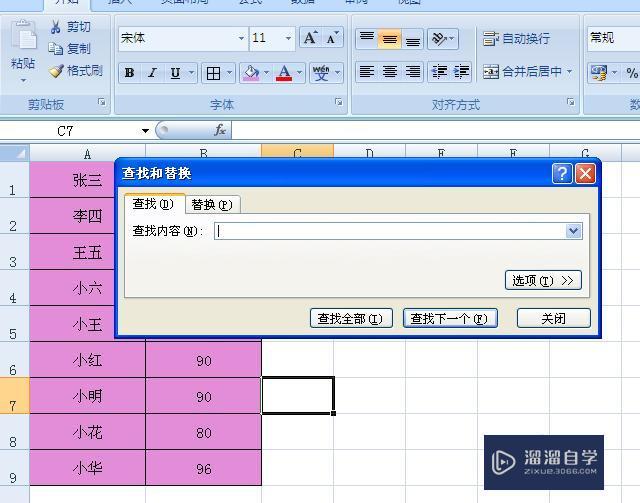This screenshot has width=640, height=503.
Task: Center text horizontally
Action: (389, 72)
